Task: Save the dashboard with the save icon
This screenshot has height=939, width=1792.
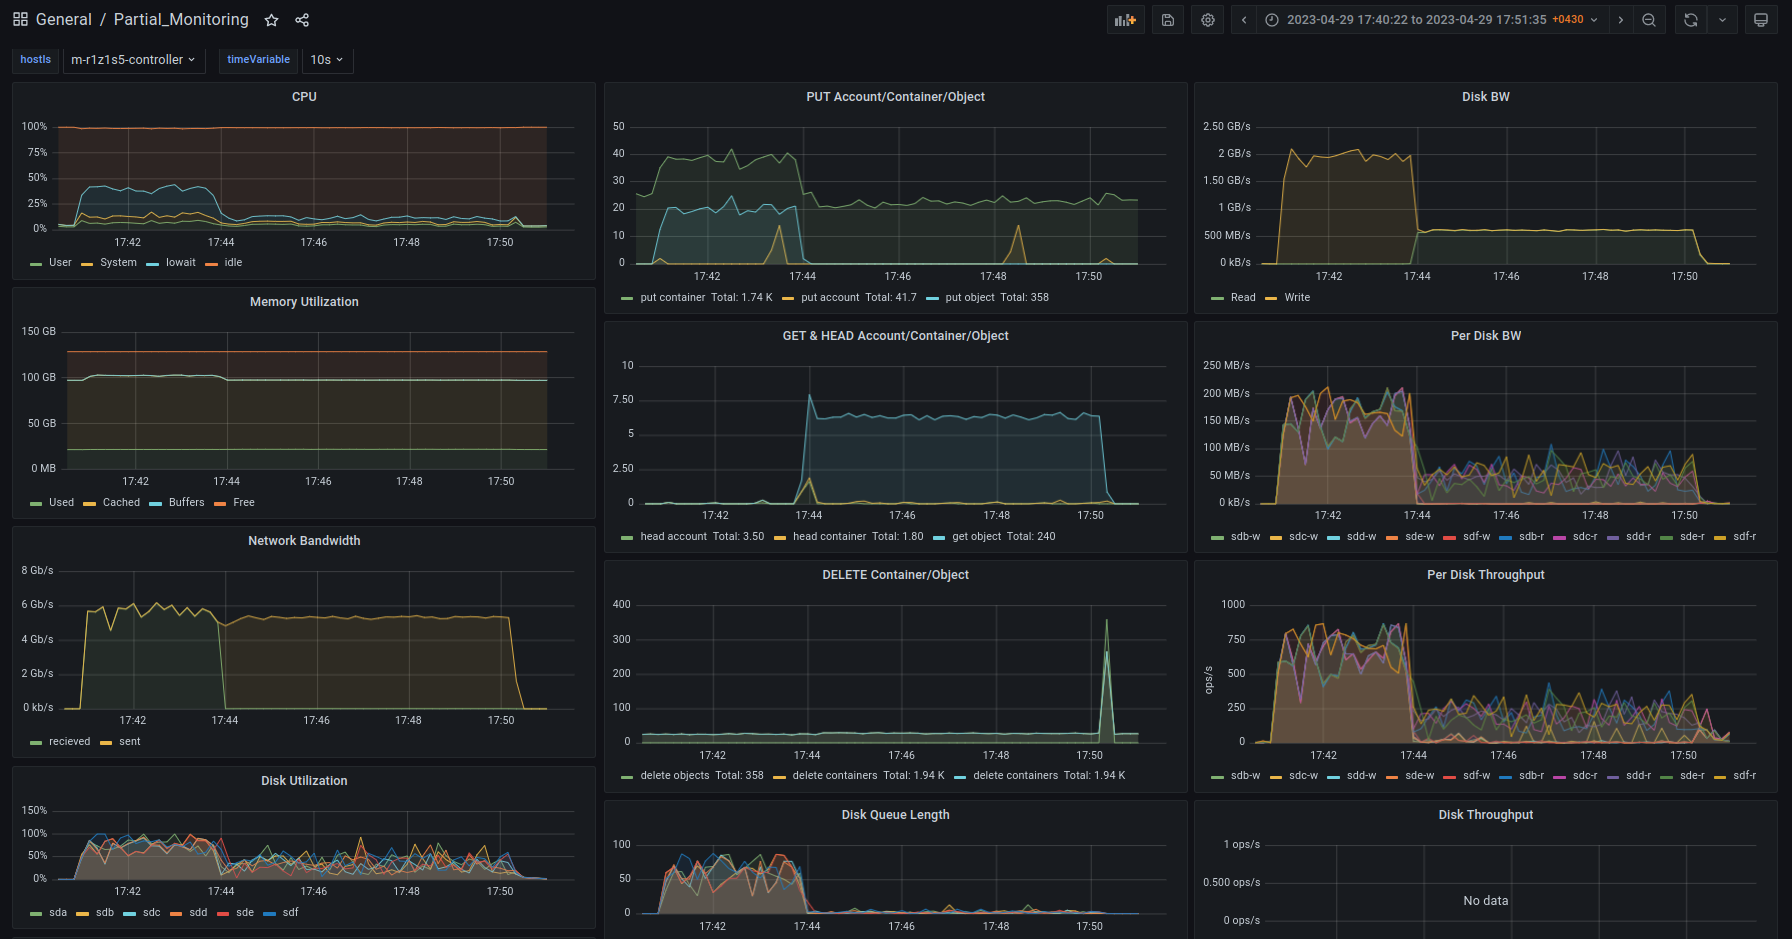Action: click(x=1167, y=20)
